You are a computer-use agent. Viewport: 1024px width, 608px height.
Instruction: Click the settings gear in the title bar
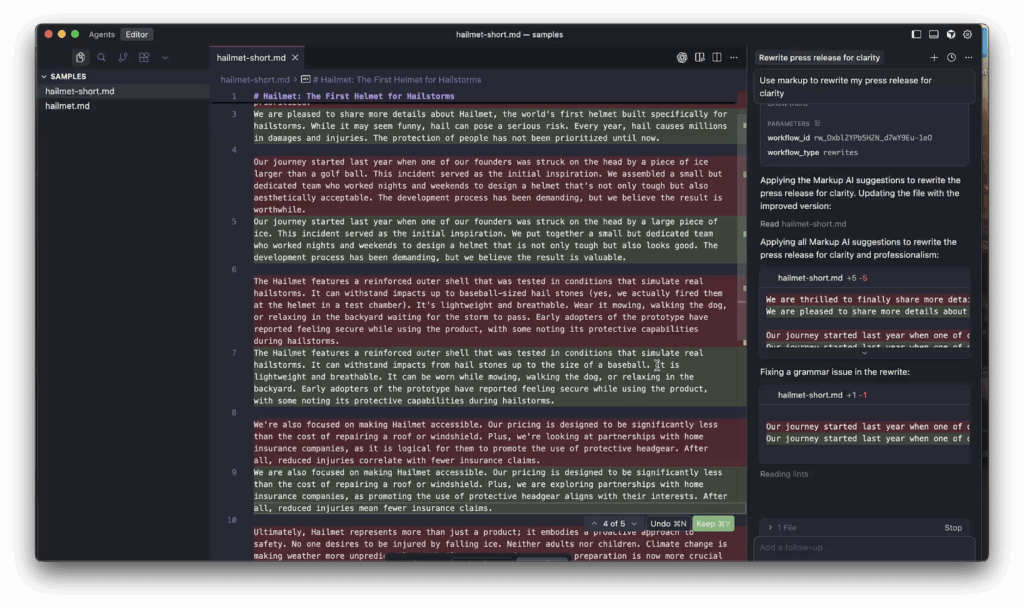coord(967,34)
